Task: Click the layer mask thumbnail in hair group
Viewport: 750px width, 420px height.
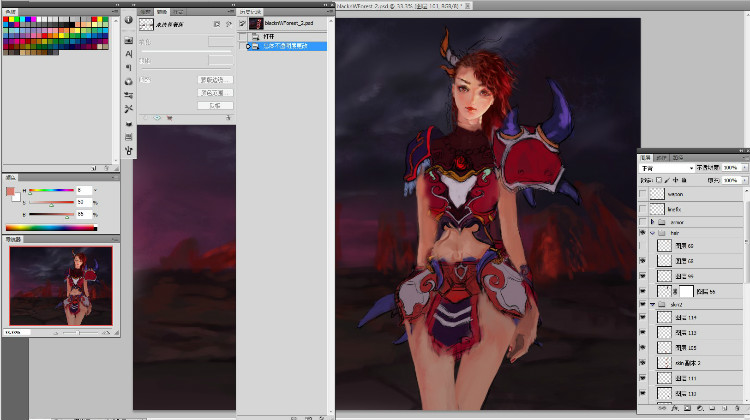Action: pos(686,291)
